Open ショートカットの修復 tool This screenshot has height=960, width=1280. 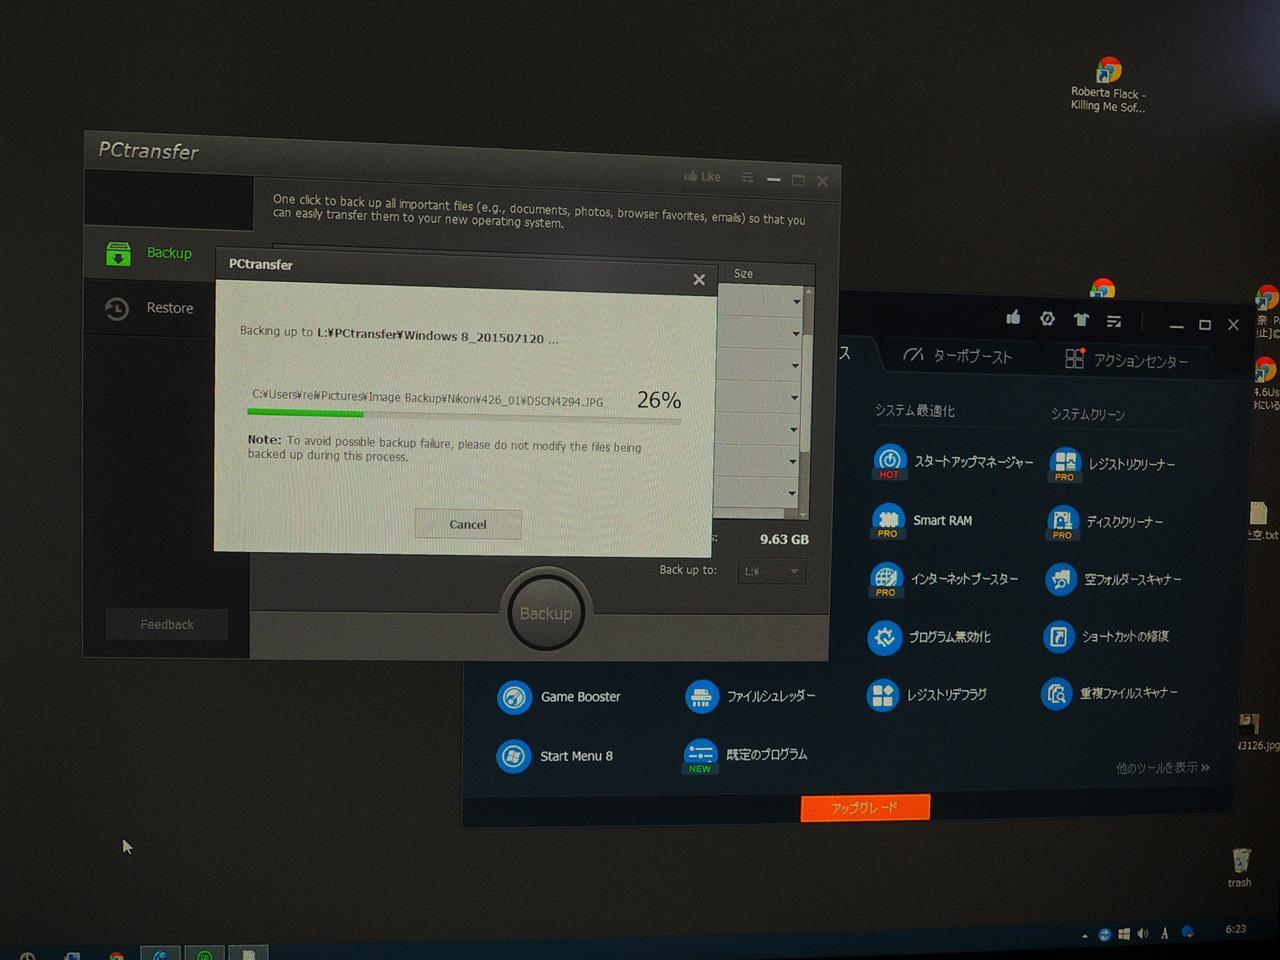coord(1106,636)
